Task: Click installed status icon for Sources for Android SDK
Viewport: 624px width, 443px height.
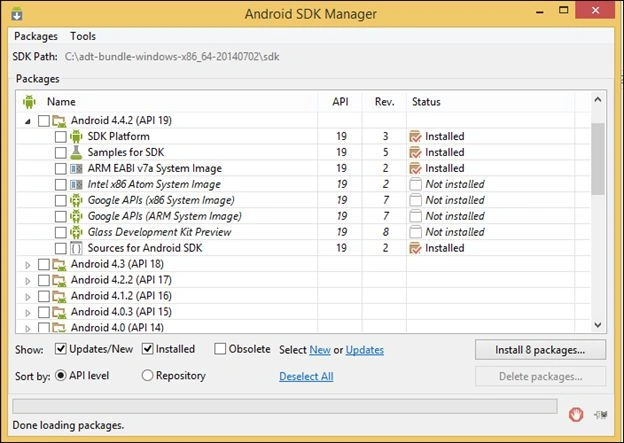Action: pyautogui.click(x=415, y=248)
